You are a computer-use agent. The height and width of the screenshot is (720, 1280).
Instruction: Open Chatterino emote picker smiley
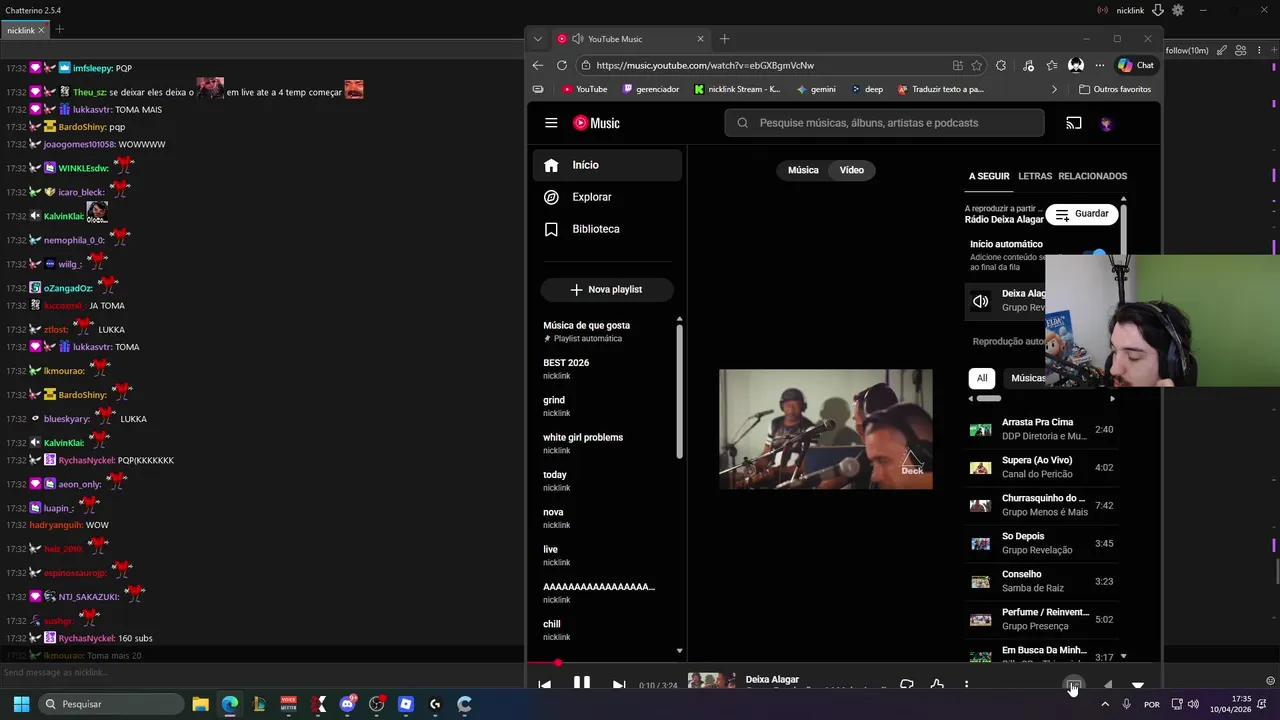pyautogui.click(x=1271, y=681)
